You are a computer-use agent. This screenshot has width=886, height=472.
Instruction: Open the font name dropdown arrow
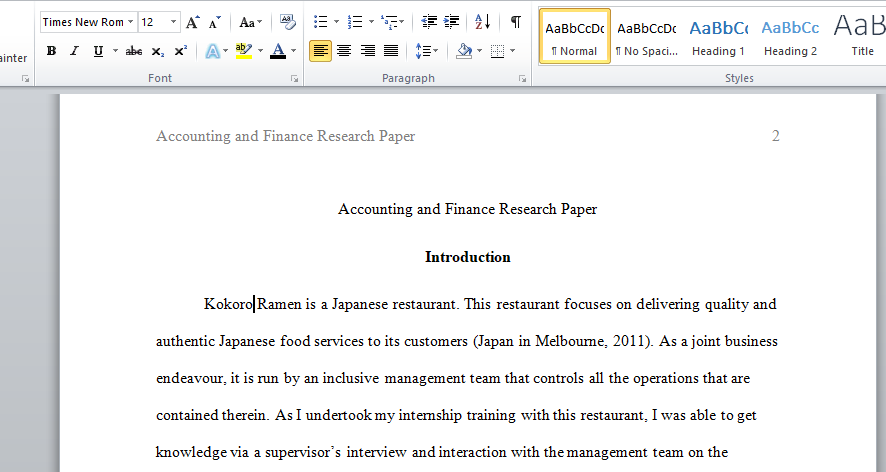[x=131, y=22]
